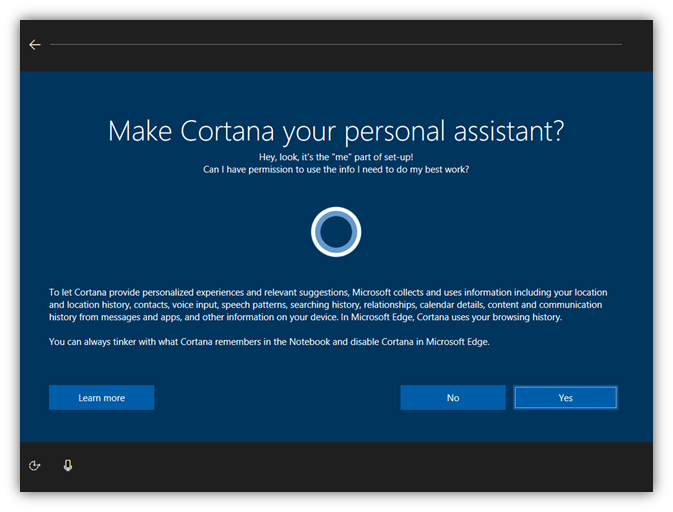Open the Ease of Access icon
The width and height of the screenshot is (673, 512).
pyautogui.click(x=34, y=466)
